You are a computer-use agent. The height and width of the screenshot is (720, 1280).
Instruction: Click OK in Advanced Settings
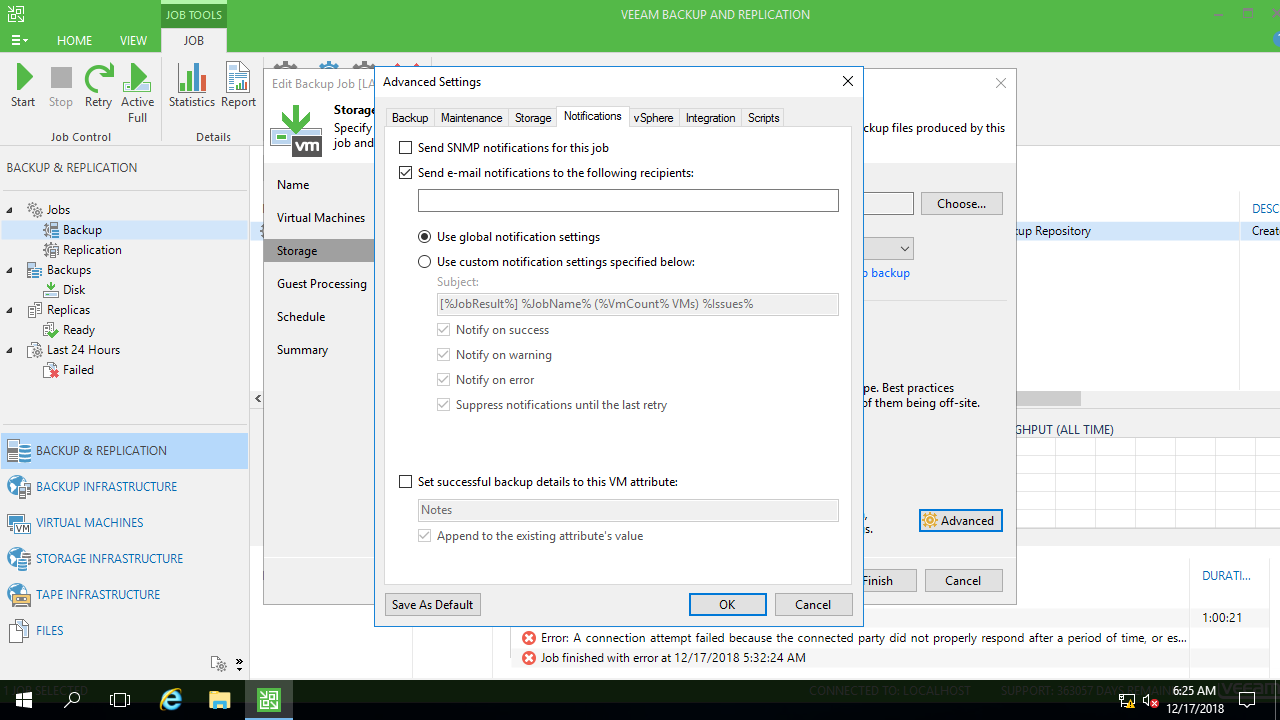pos(727,605)
